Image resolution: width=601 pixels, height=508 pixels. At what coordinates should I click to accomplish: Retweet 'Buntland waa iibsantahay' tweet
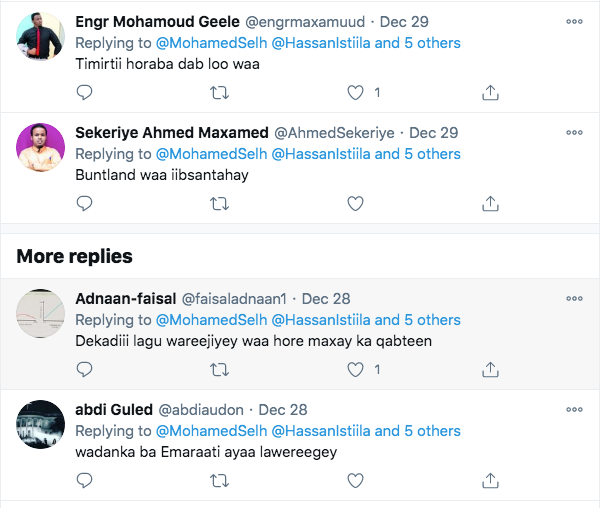coord(219,203)
